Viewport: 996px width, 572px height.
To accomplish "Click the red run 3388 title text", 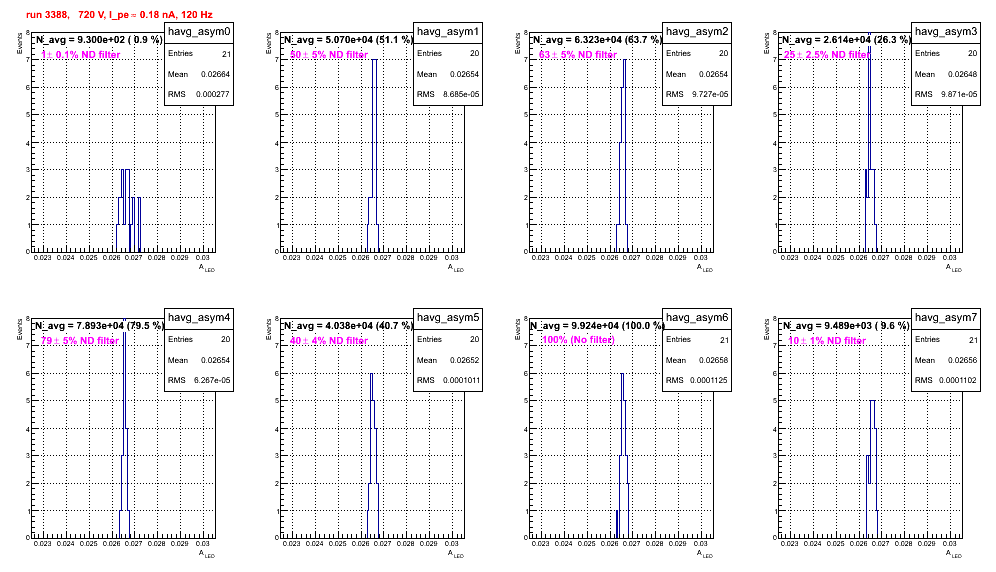I will (120, 14).
